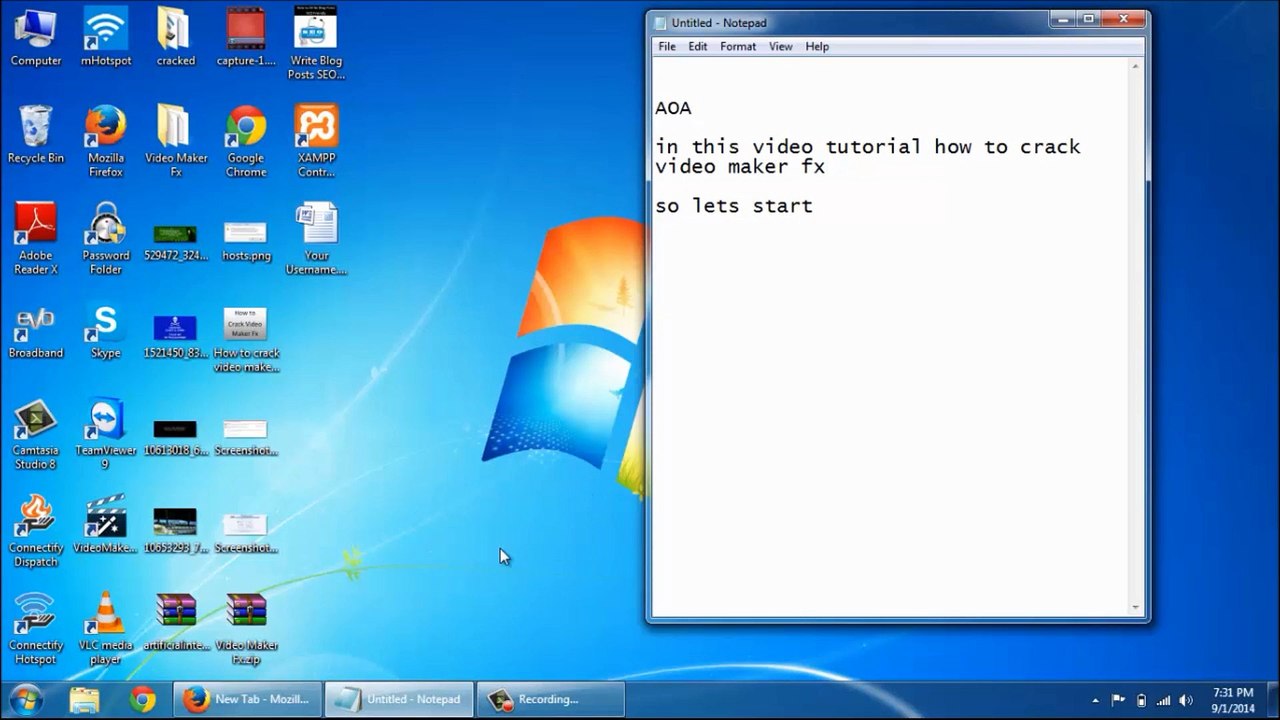Open the View menu in Notepad
This screenshot has width=1280, height=720.
pos(781,46)
